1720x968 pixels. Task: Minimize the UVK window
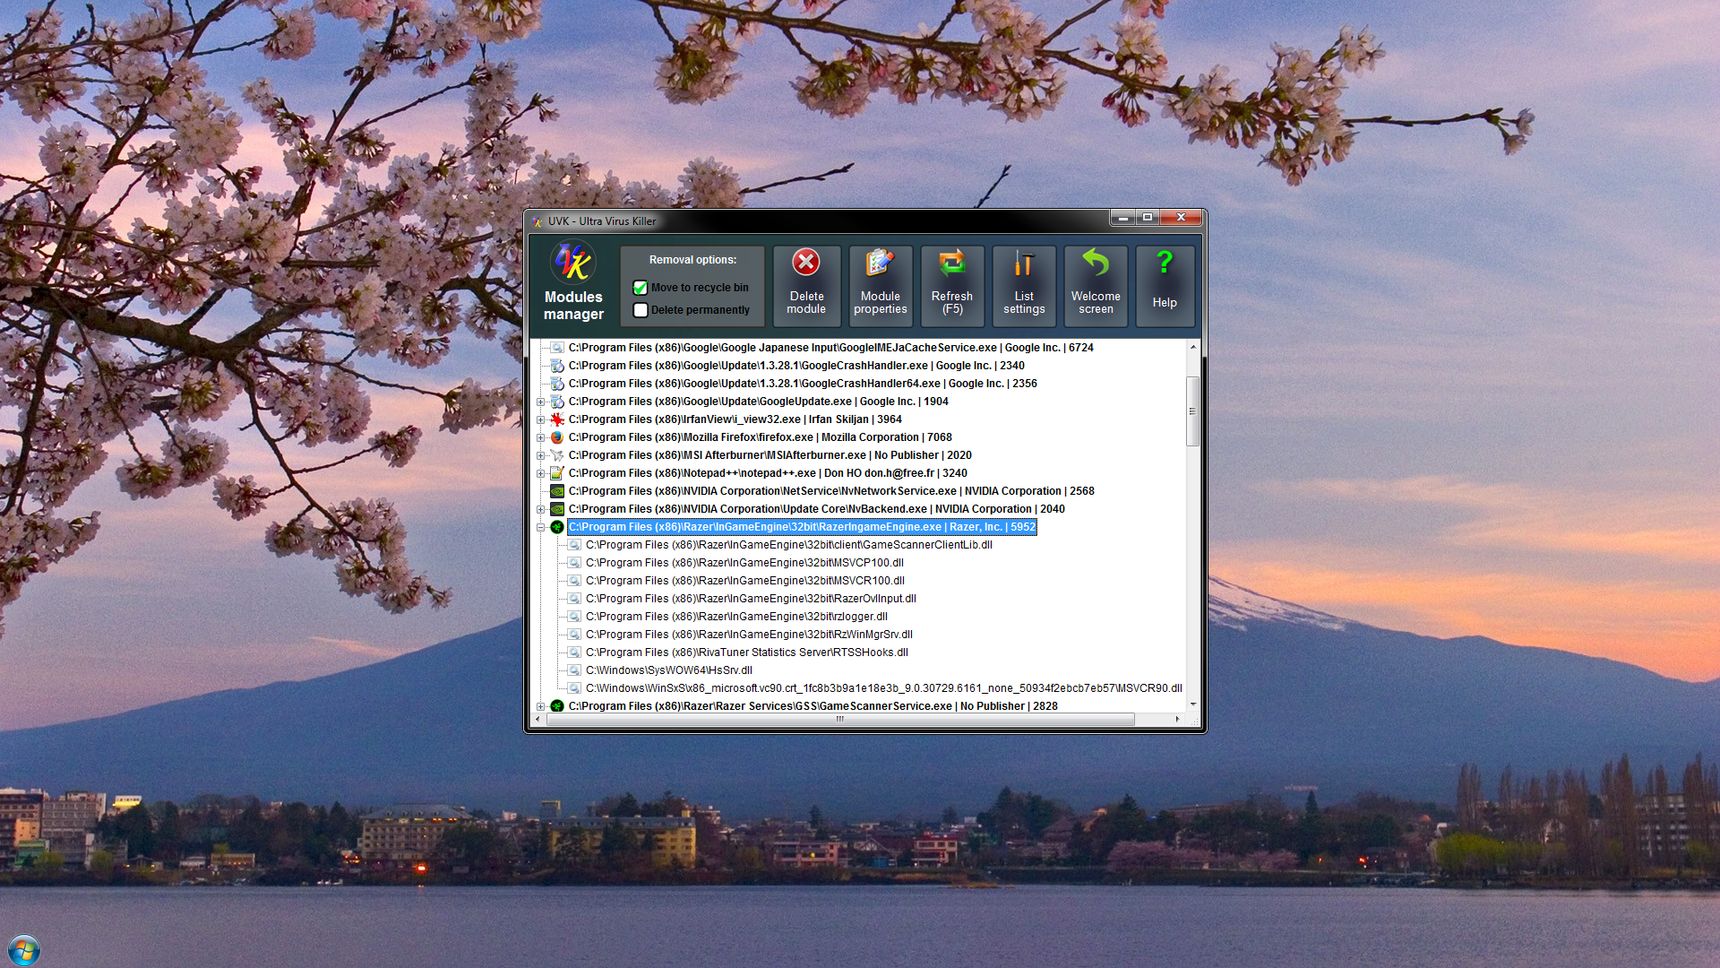pyautogui.click(x=1123, y=218)
